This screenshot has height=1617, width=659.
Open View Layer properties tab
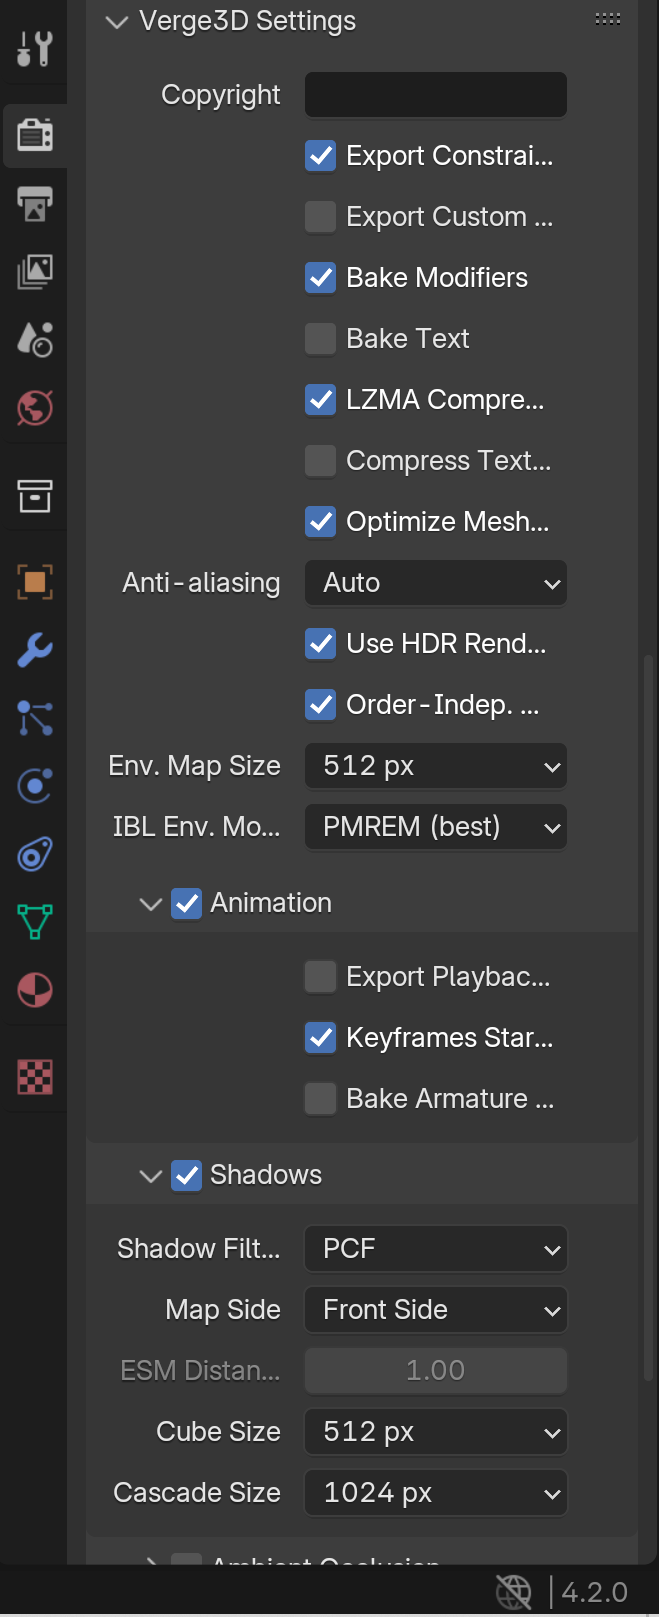[34, 271]
